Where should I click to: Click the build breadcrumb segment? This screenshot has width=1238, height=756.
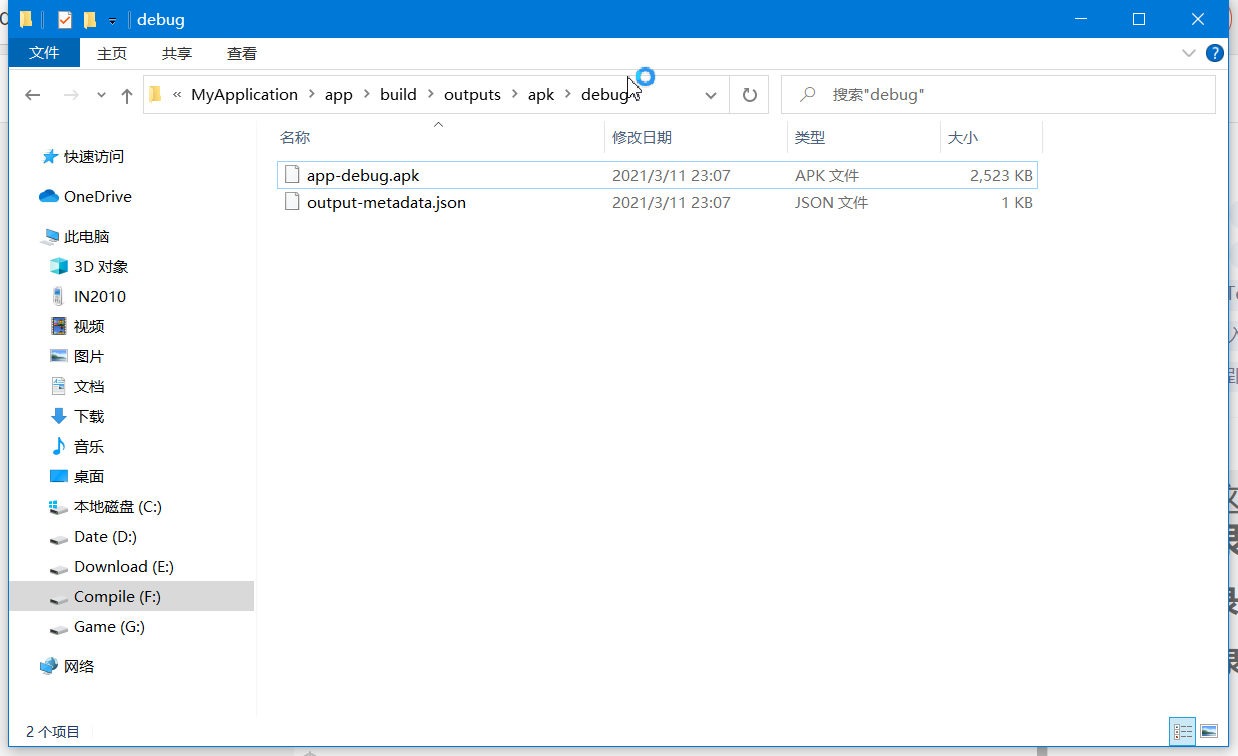tap(398, 95)
